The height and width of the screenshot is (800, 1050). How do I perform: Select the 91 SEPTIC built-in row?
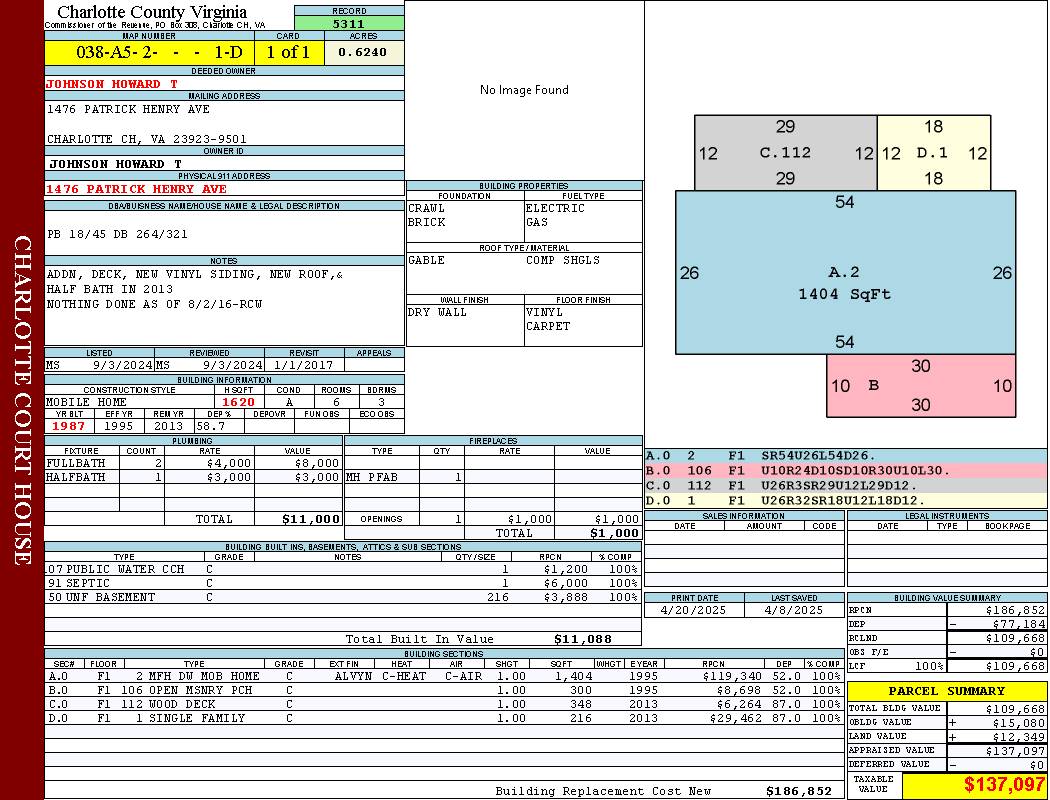click(x=342, y=583)
